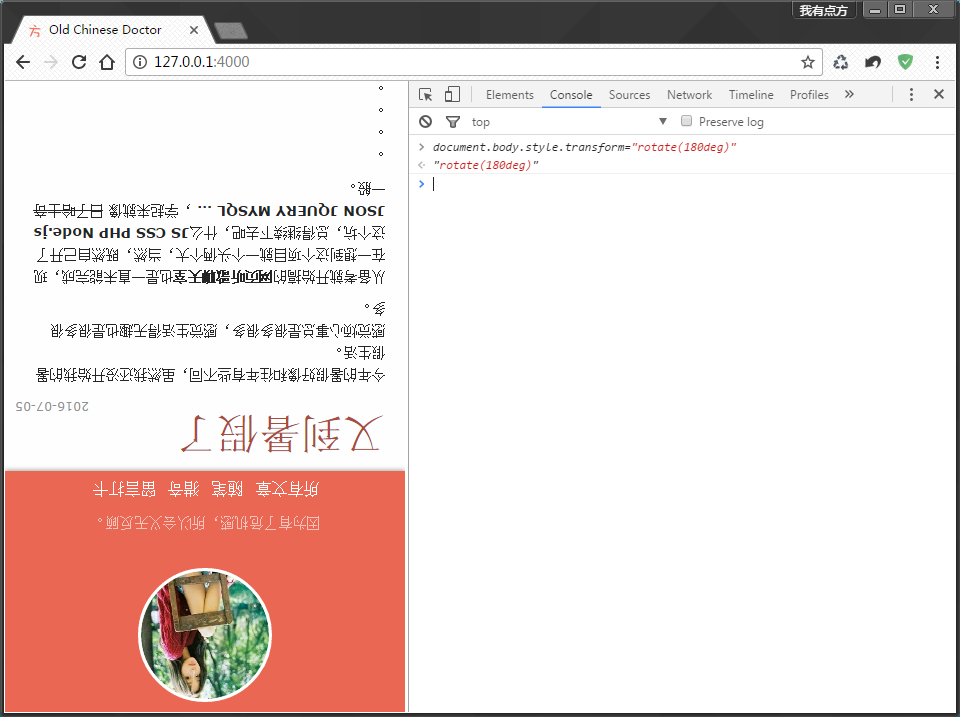Open the Sources panel tab
This screenshot has height=717, width=960.
[x=629, y=95]
